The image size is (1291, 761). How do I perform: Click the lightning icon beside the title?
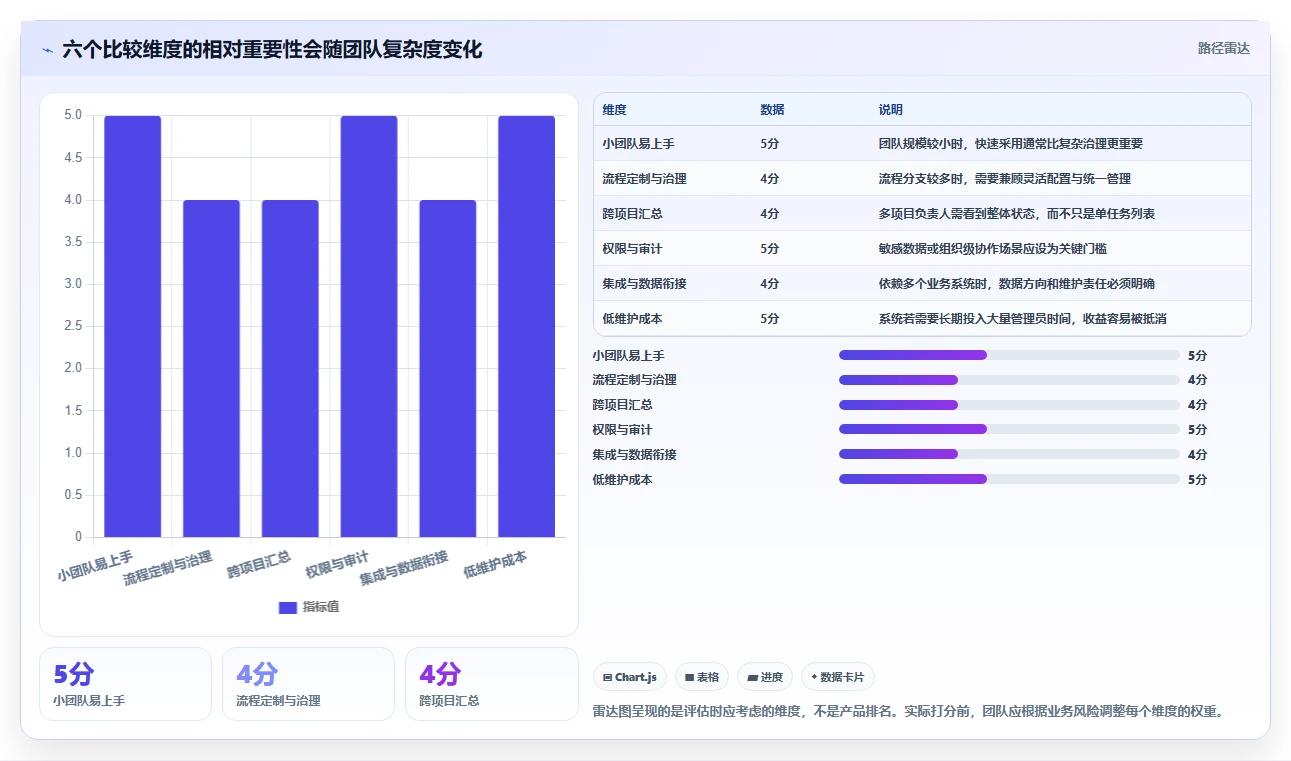tap(48, 50)
